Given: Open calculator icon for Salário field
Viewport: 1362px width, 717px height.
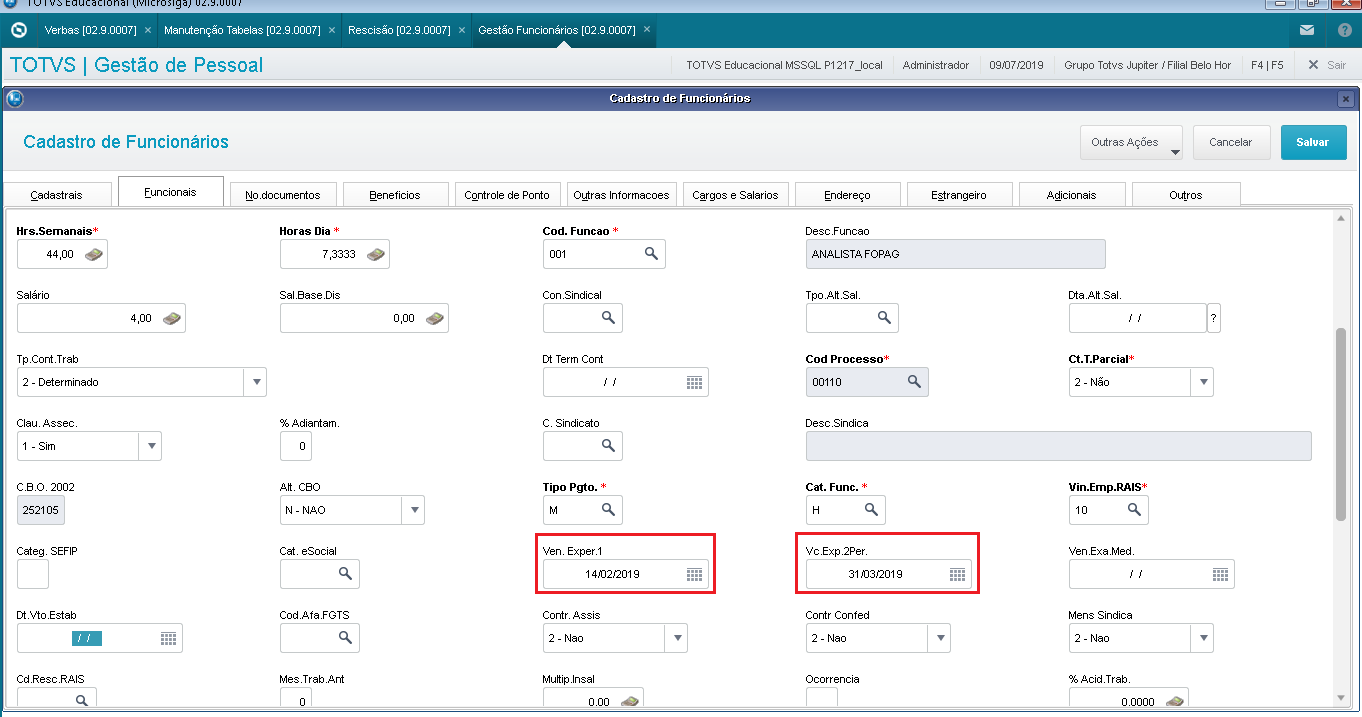Looking at the screenshot, I should tap(172, 318).
